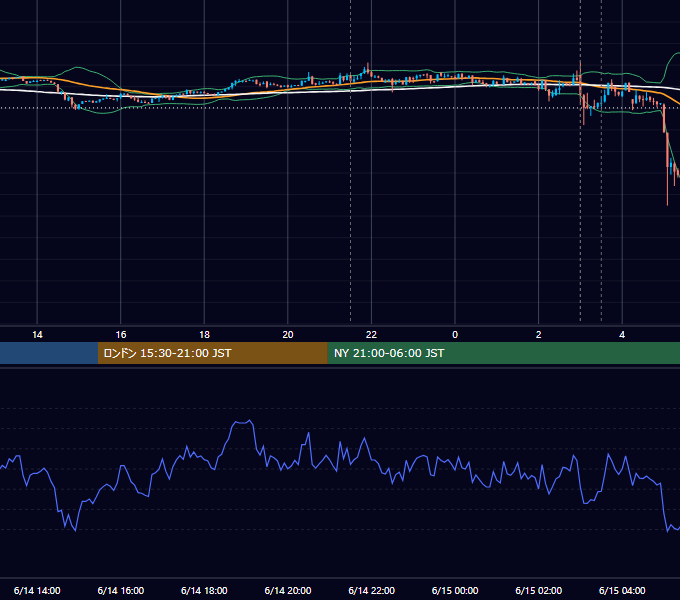Image resolution: width=680 pixels, height=600 pixels.
Task: Click the 22 hour label on upper axis
Action: pyautogui.click(x=371, y=335)
